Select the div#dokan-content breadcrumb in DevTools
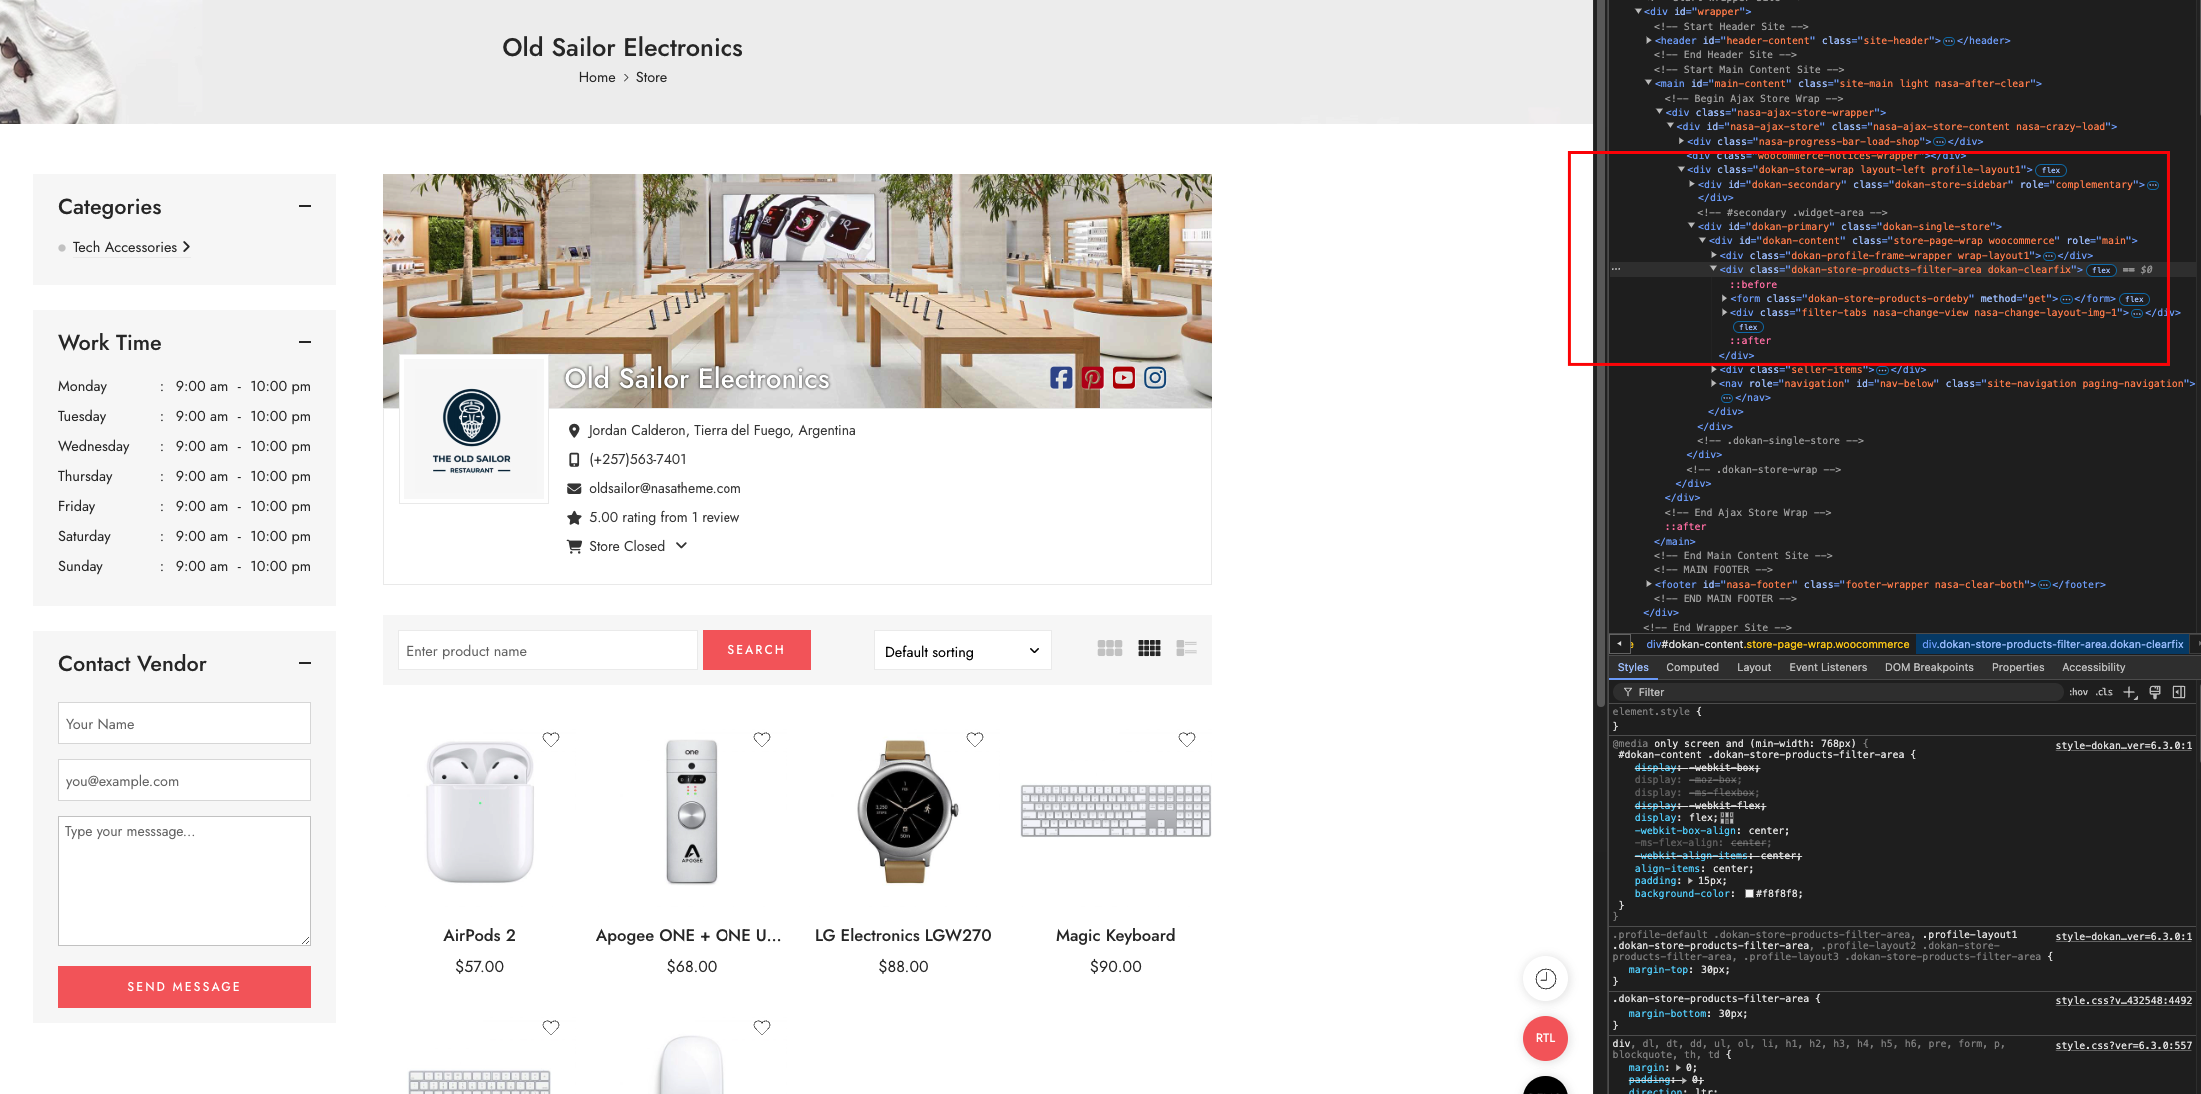Image resolution: width=2201 pixels, height=1094 pixels. coord(1777,644)
